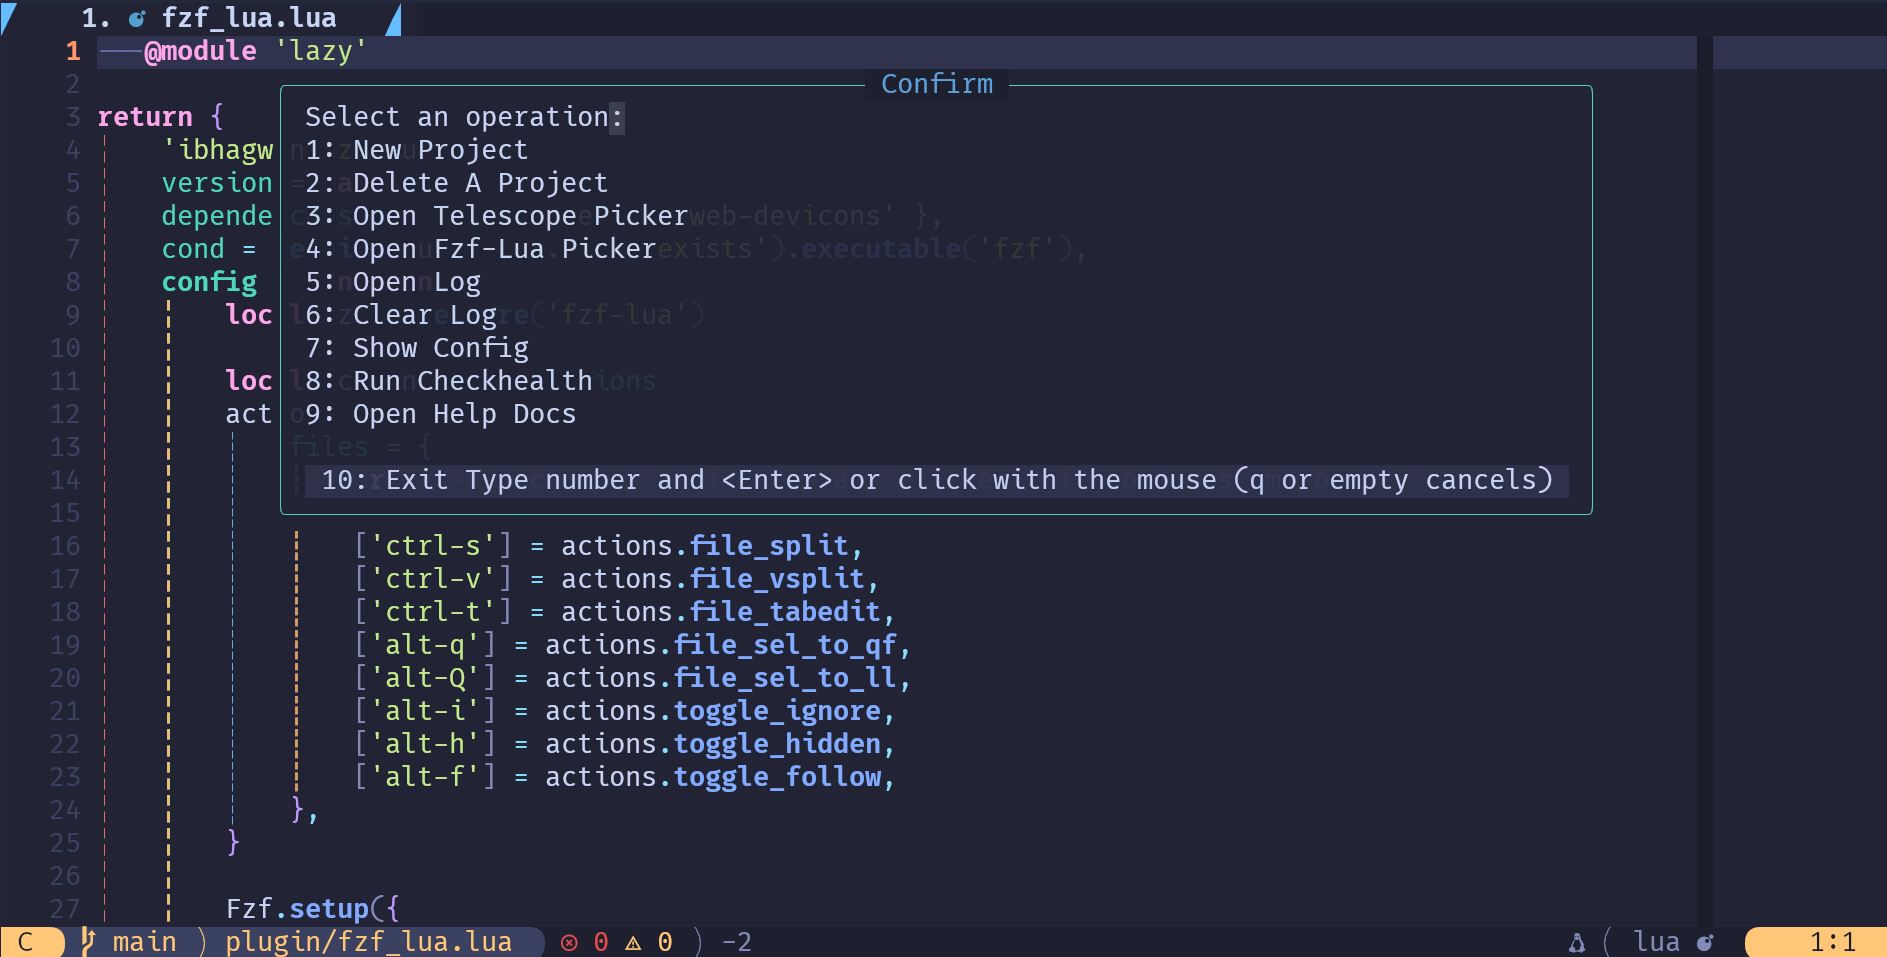This screenshot has height=957, width=1887.
Task: Run Checkhealth from the Confirm menu
Action: [448, 381]
